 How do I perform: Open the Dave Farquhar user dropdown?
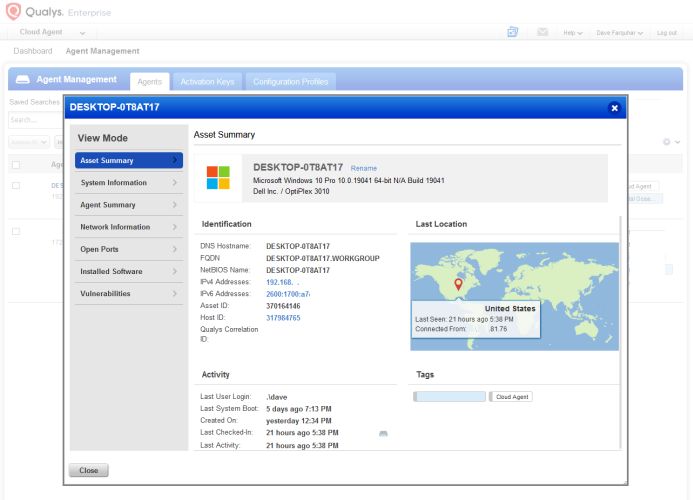(619, 33)
